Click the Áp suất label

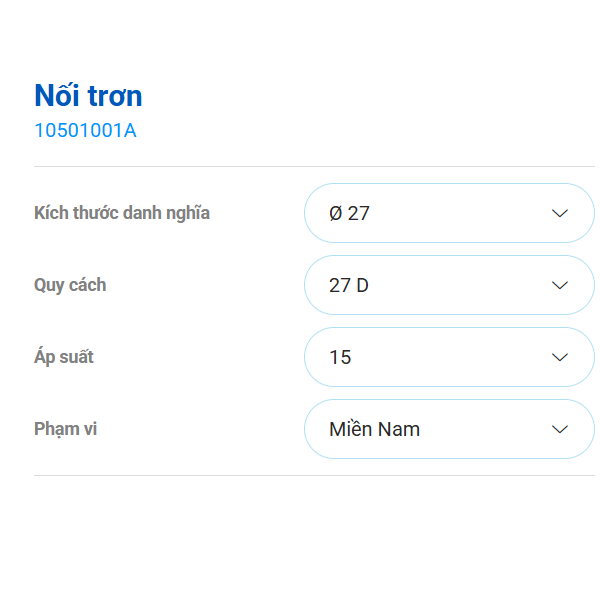(x=64, y=357)
